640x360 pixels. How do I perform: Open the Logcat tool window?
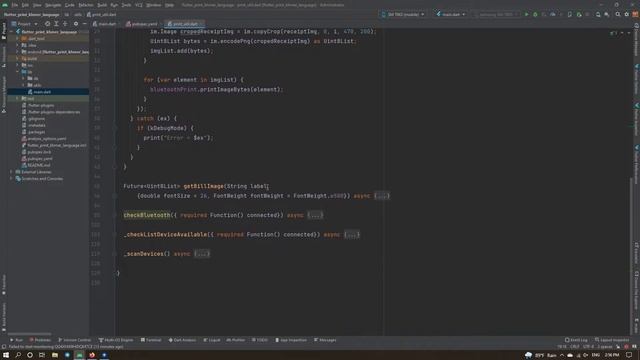click(x=211, y=340)
